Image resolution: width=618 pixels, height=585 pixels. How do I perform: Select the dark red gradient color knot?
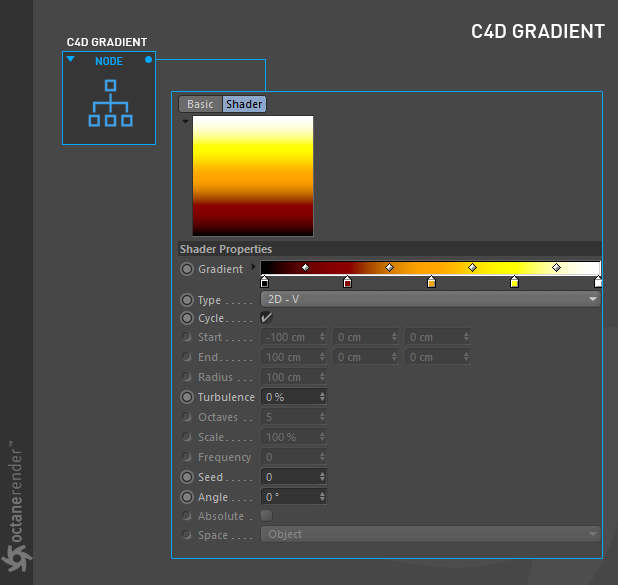coord(347,282)
